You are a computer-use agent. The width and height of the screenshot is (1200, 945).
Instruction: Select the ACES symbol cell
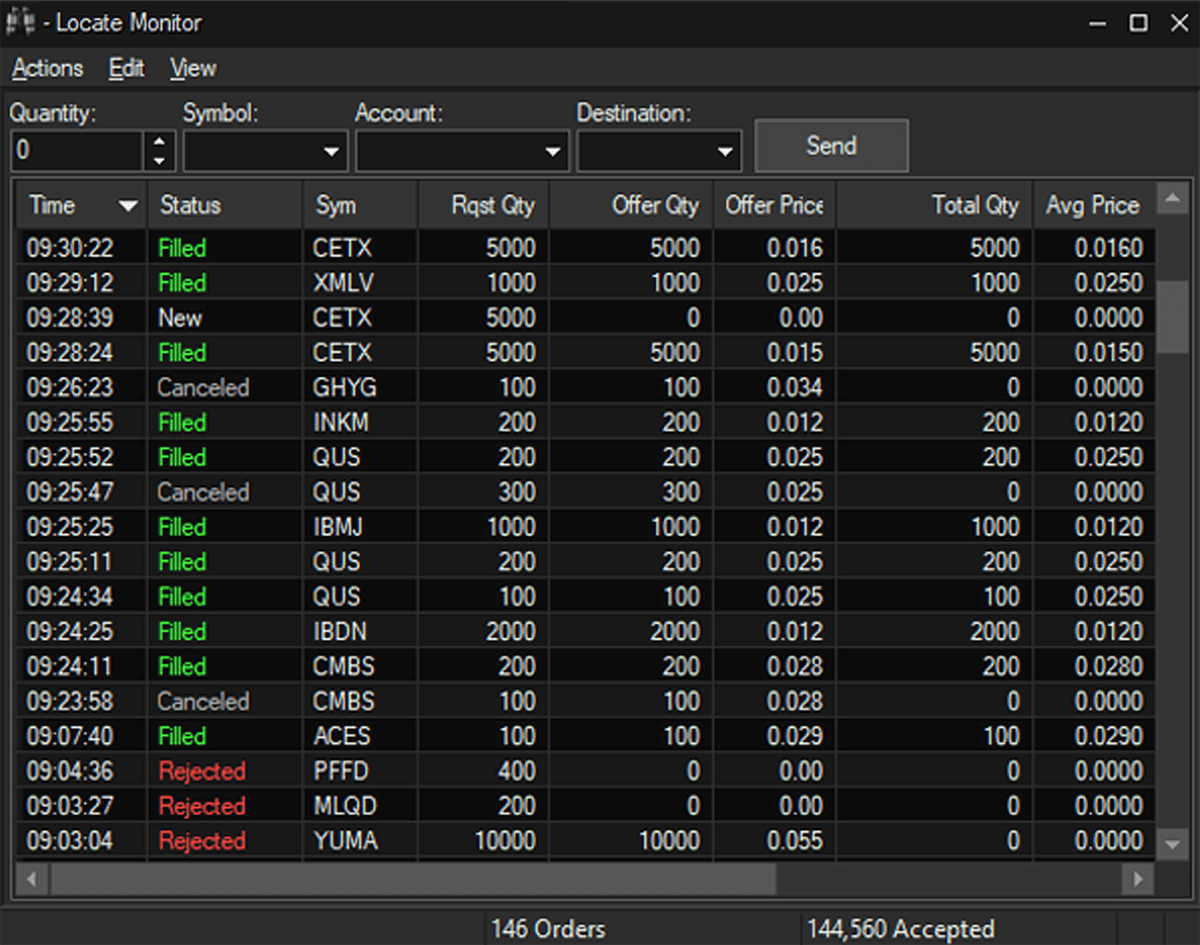pos(360,736)
